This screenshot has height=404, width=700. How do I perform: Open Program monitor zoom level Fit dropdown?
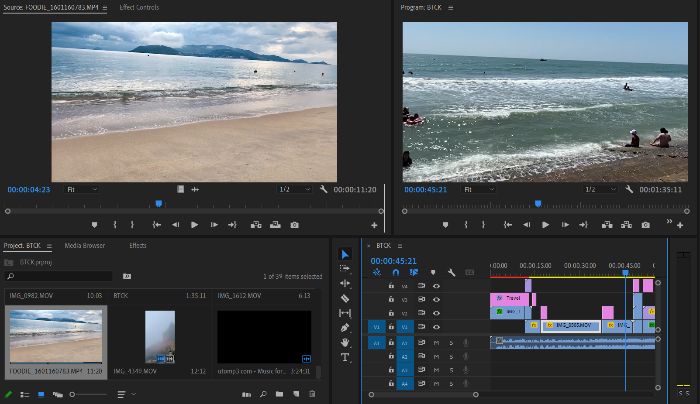tap(479, 189)
